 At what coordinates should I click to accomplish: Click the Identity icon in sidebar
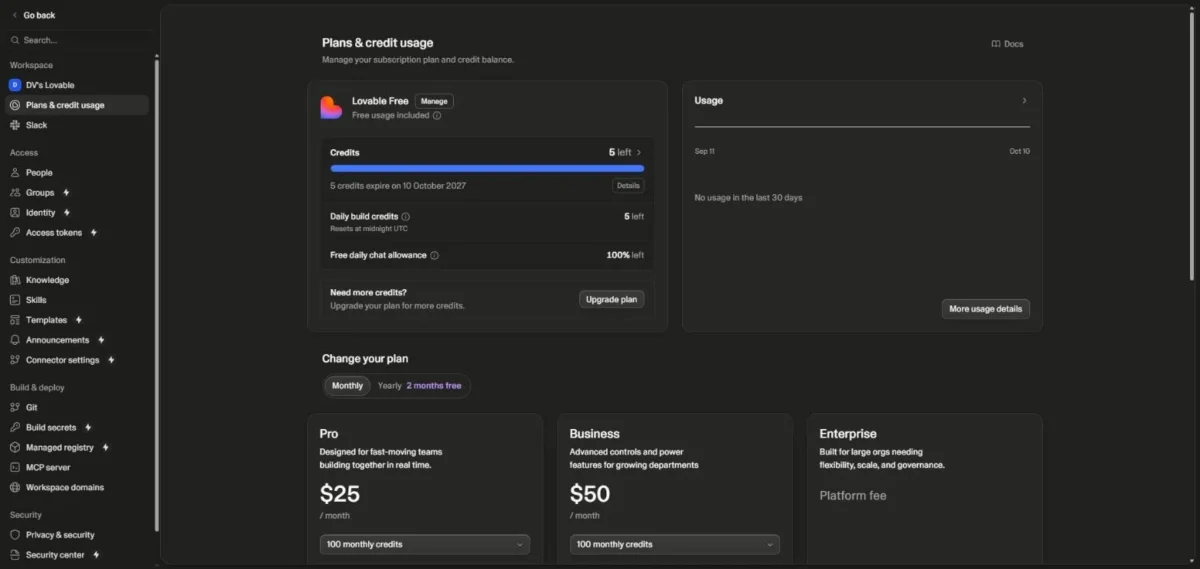tap(15, 212)
